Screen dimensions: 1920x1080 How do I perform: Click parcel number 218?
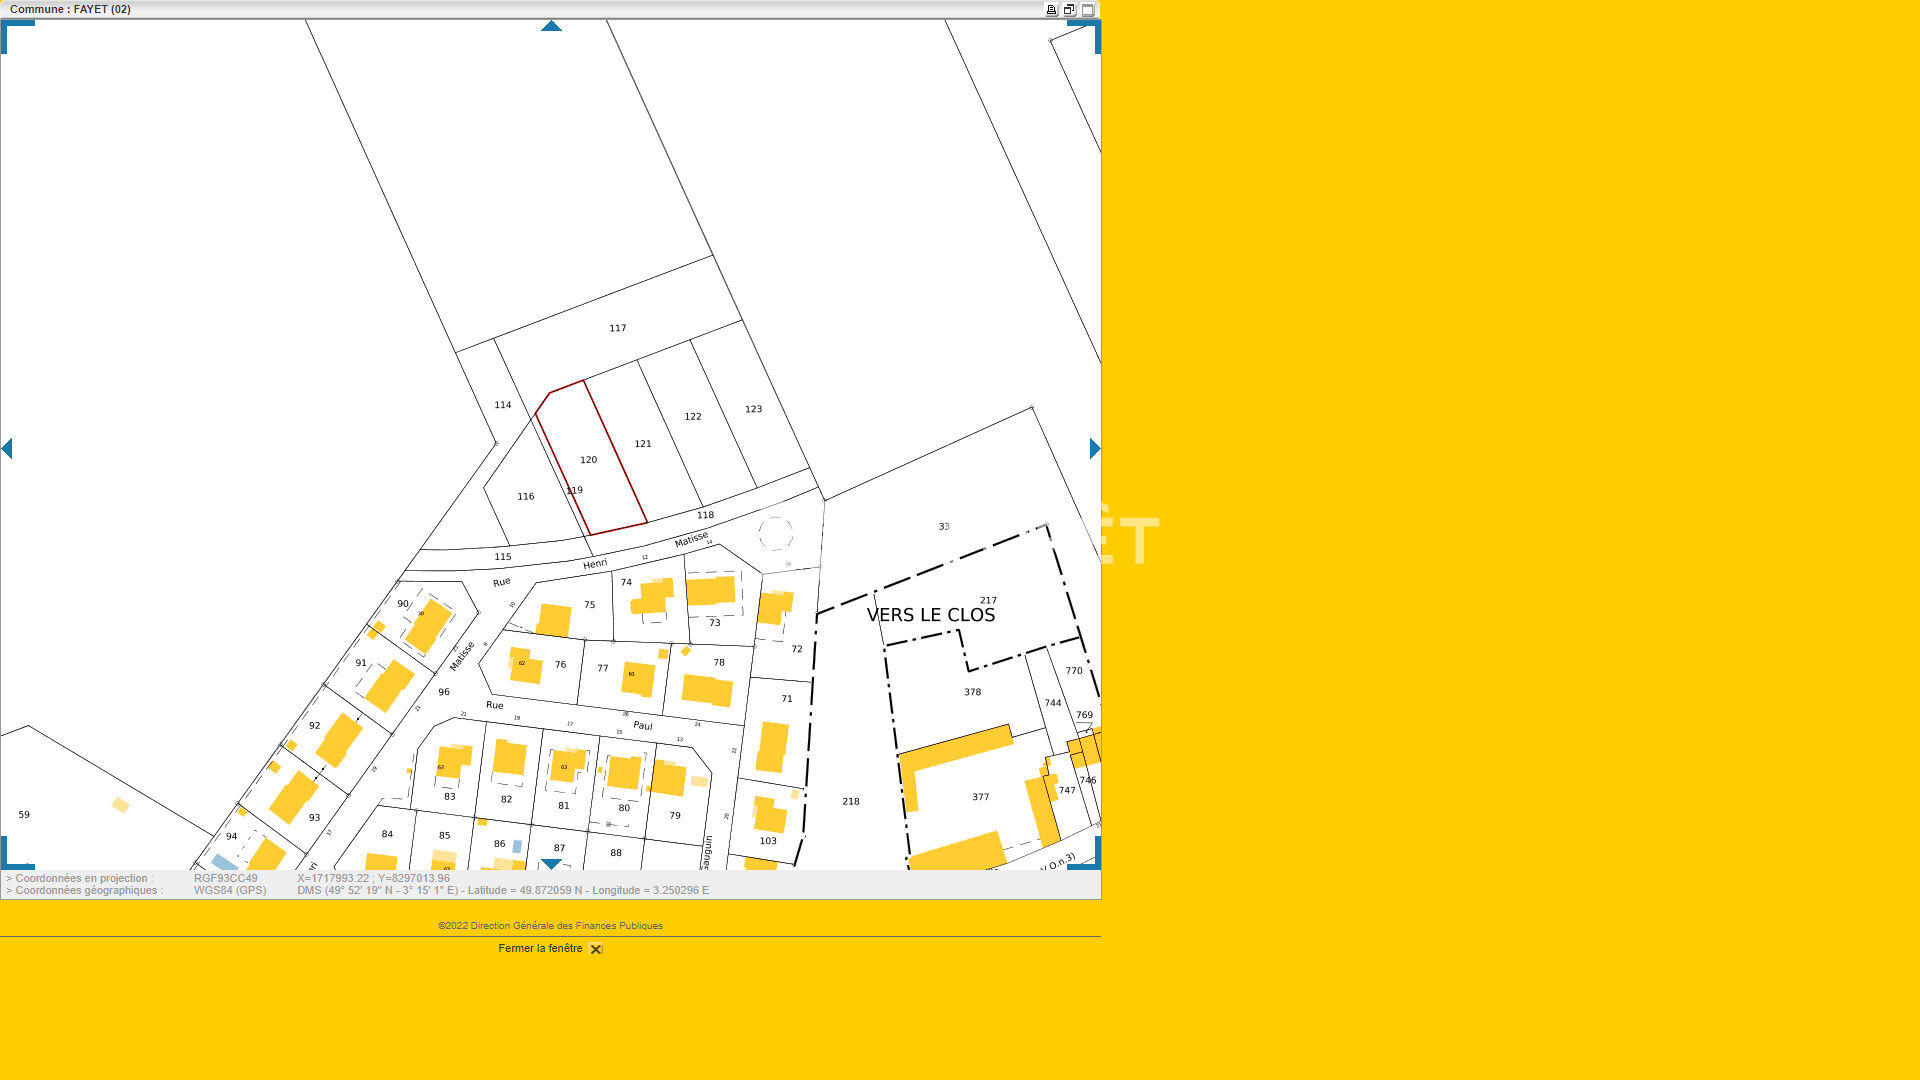click(851, 801)
